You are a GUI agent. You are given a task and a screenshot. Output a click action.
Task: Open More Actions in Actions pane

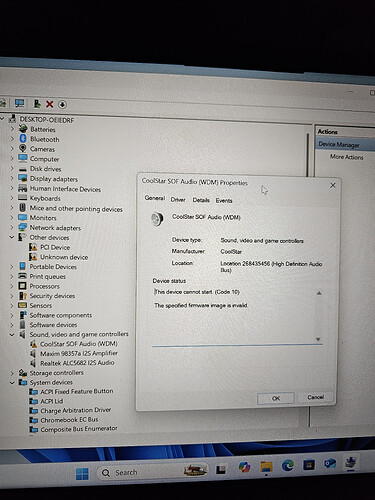tap(346, 157)
